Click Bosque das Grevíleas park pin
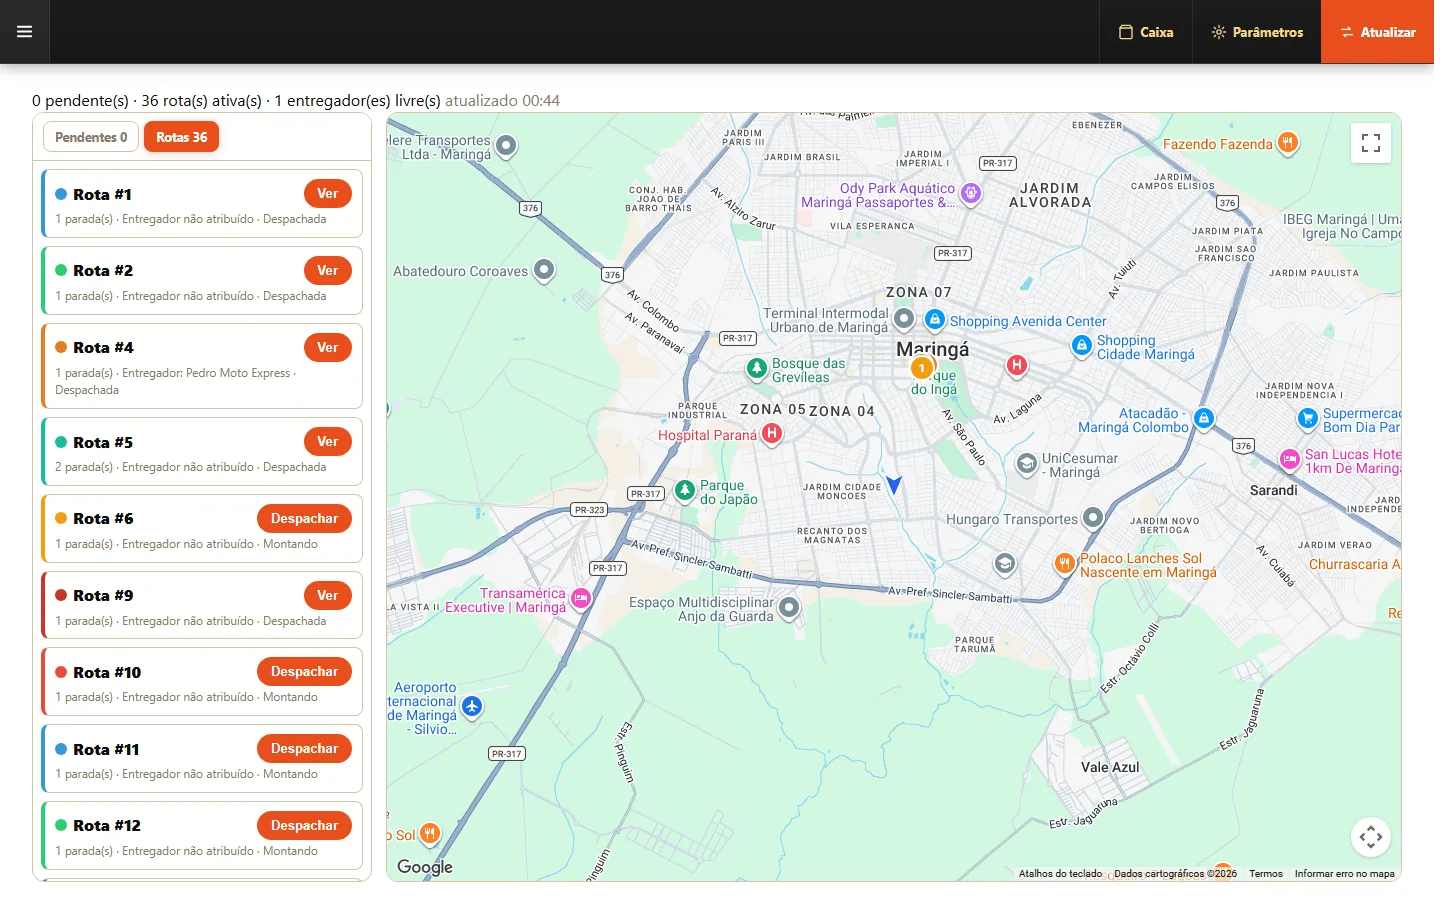This screenshot has width=1440, height=900. (x=757, y=369)
